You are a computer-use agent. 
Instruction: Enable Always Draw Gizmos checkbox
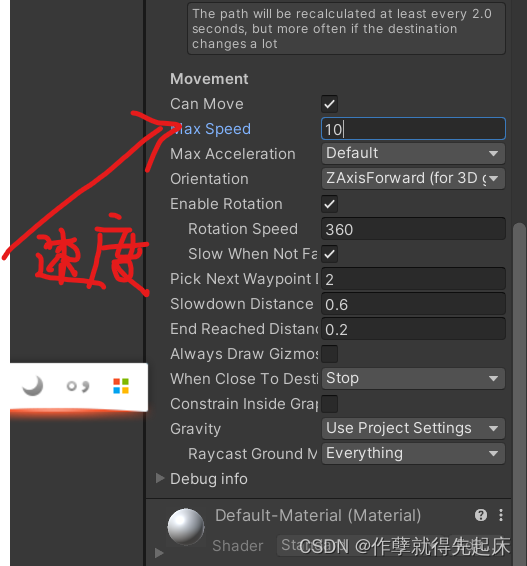click(x=329, y=354)
